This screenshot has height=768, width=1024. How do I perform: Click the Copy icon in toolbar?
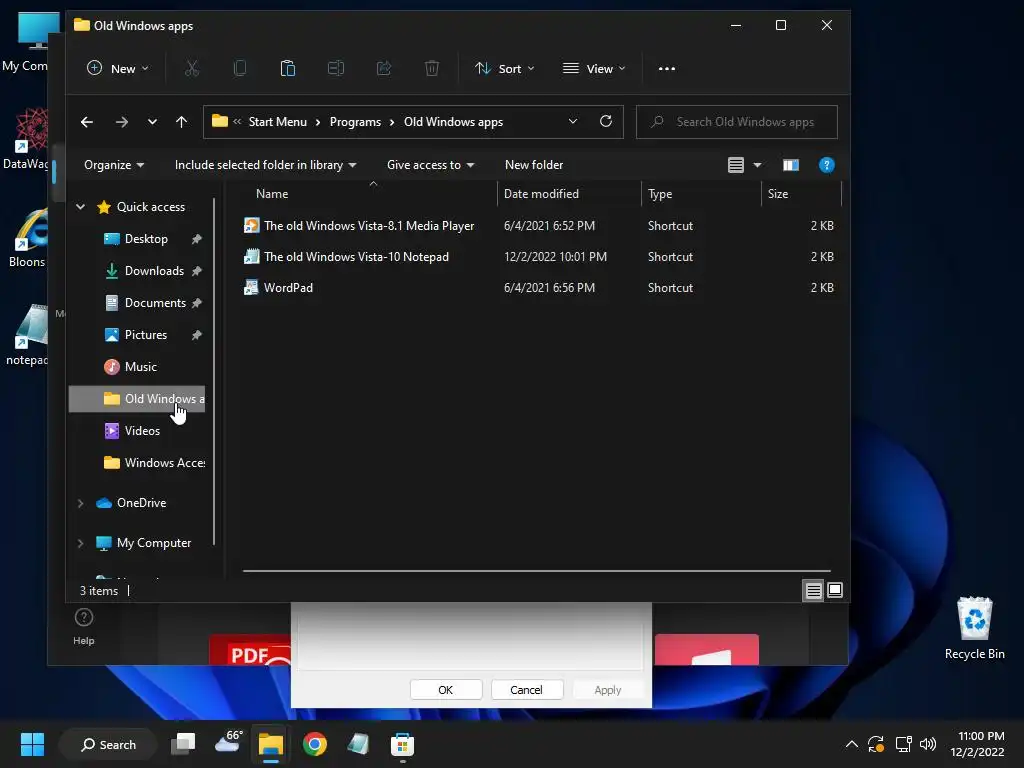[240, 68]
